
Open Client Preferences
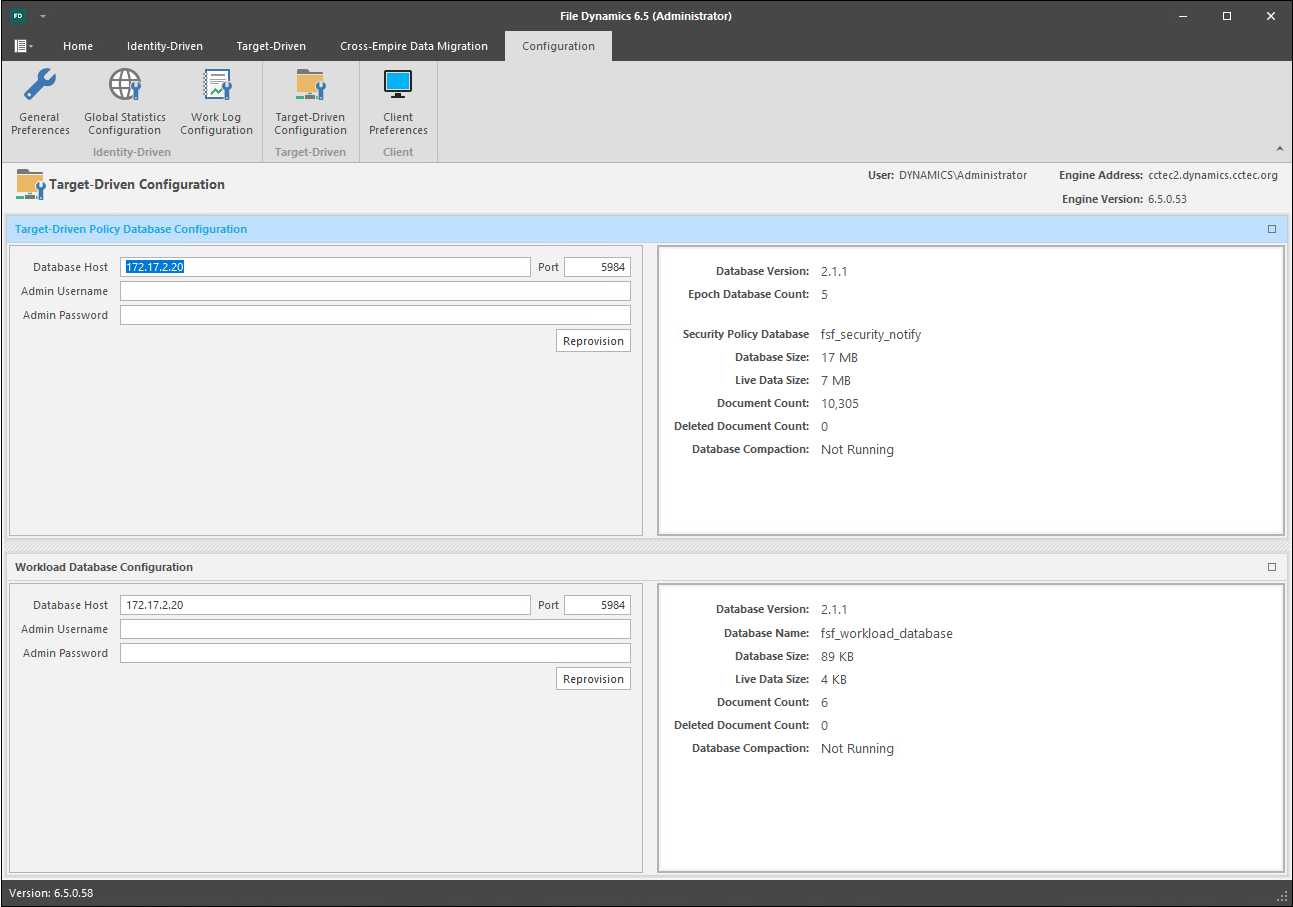pyautogui.click(x=398, y=102)
